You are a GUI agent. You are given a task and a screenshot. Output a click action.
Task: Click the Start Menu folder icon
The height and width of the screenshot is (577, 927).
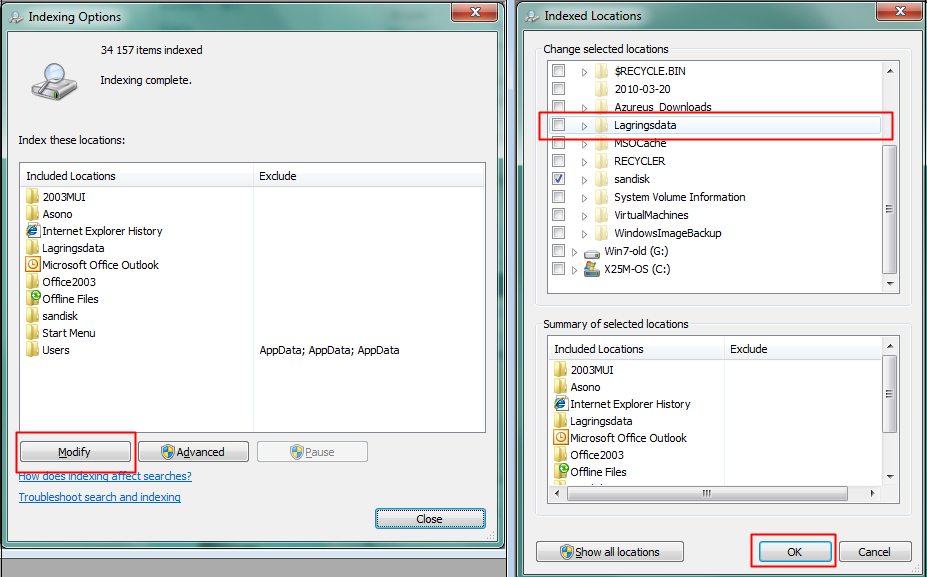point(33,332)
